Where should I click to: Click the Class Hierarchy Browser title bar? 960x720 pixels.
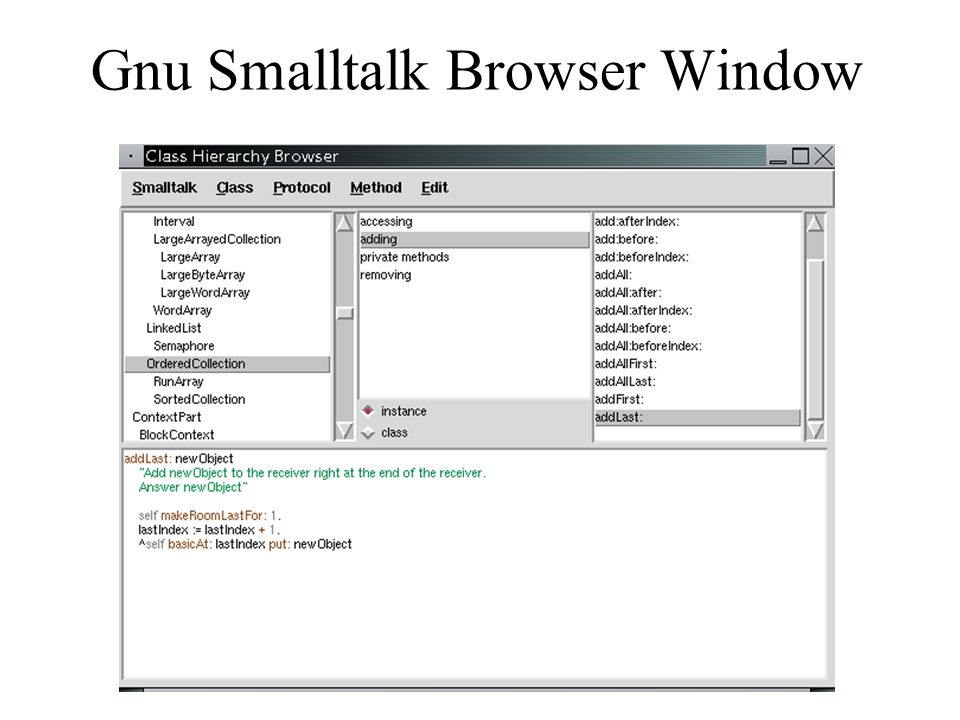click(455, 156)
